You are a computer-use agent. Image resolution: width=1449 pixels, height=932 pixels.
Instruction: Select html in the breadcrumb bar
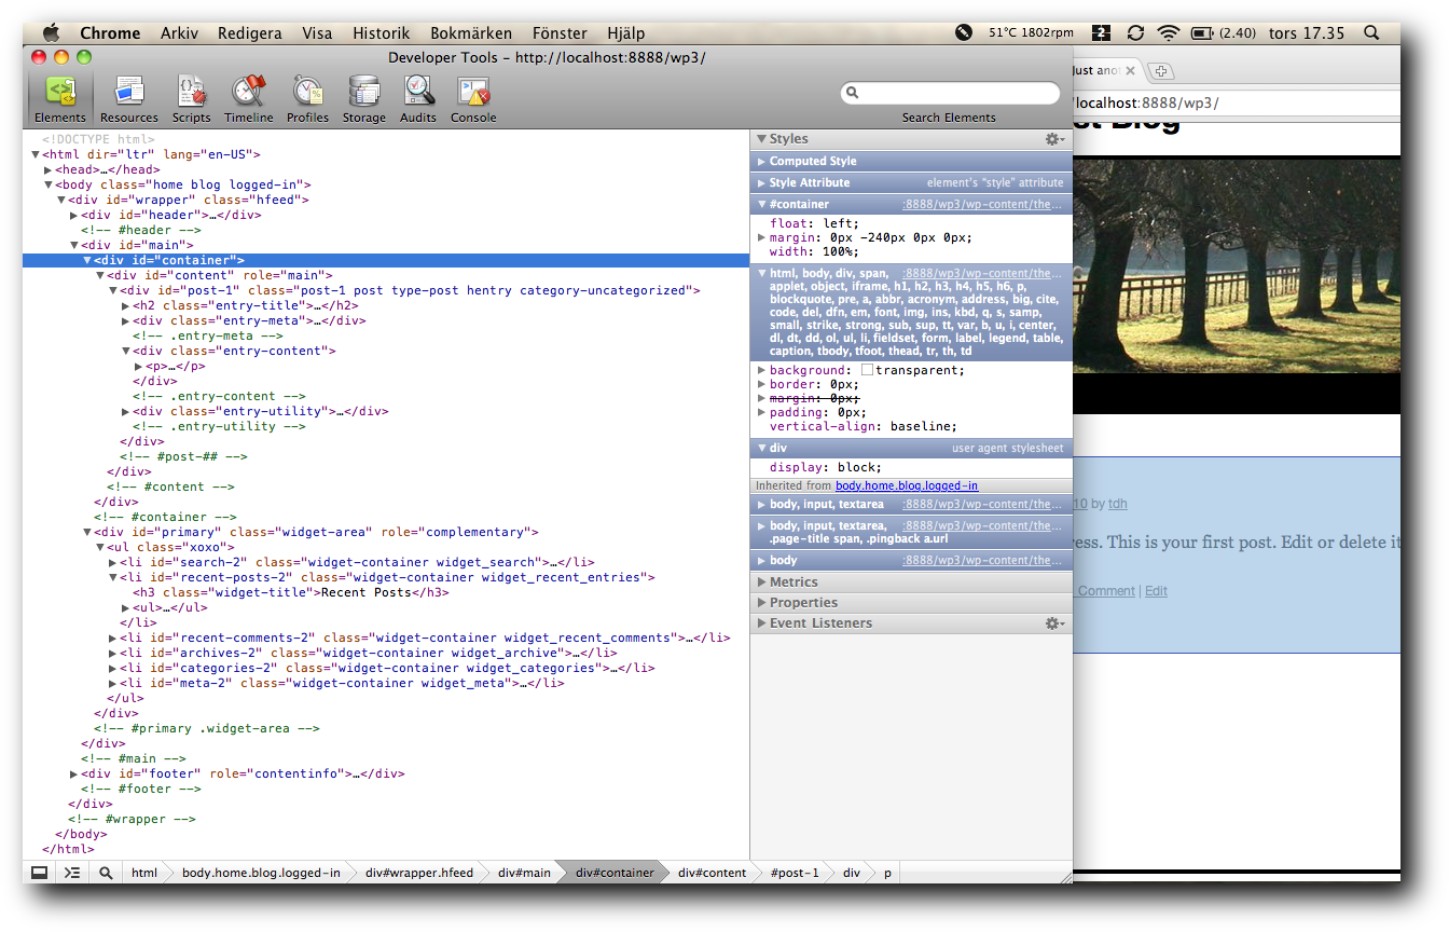[x=144, y=873]
